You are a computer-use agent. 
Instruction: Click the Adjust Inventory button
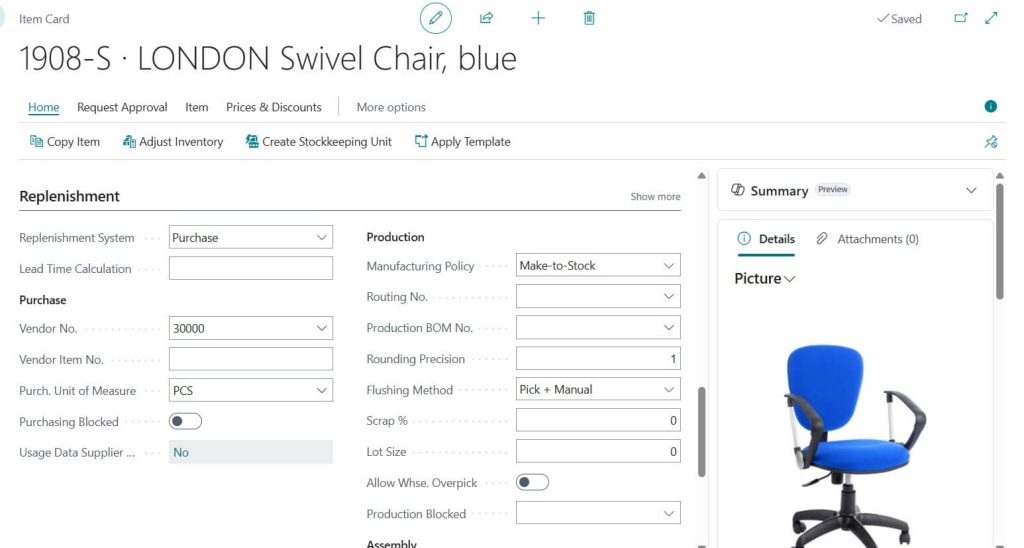click(x=173, y=142)
